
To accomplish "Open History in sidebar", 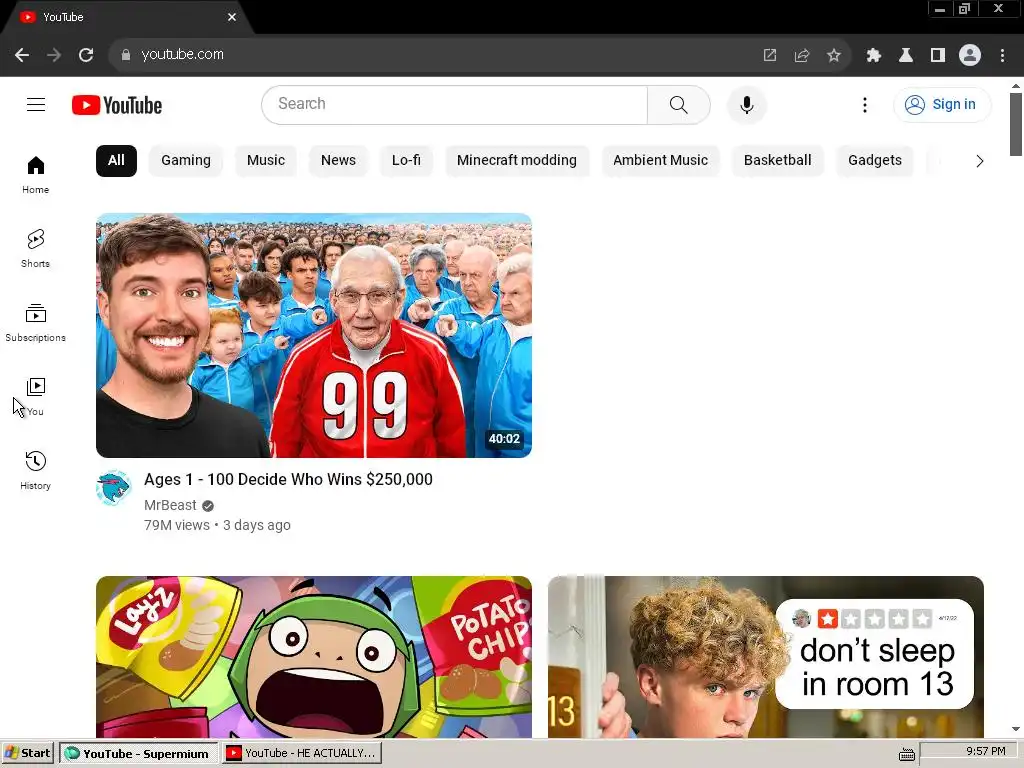I will pyautogui.click(x=35, y=471).
